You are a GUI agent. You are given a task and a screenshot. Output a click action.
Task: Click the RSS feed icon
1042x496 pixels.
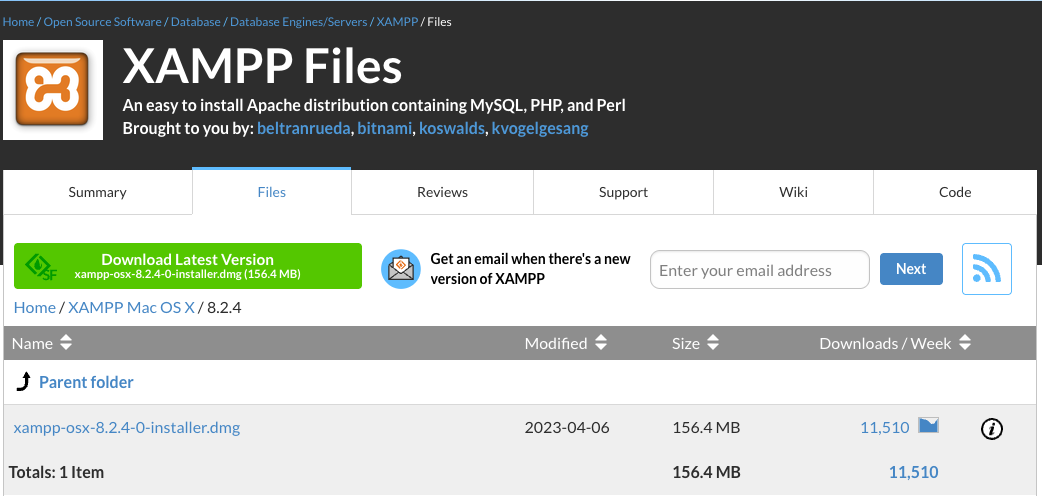986,269
